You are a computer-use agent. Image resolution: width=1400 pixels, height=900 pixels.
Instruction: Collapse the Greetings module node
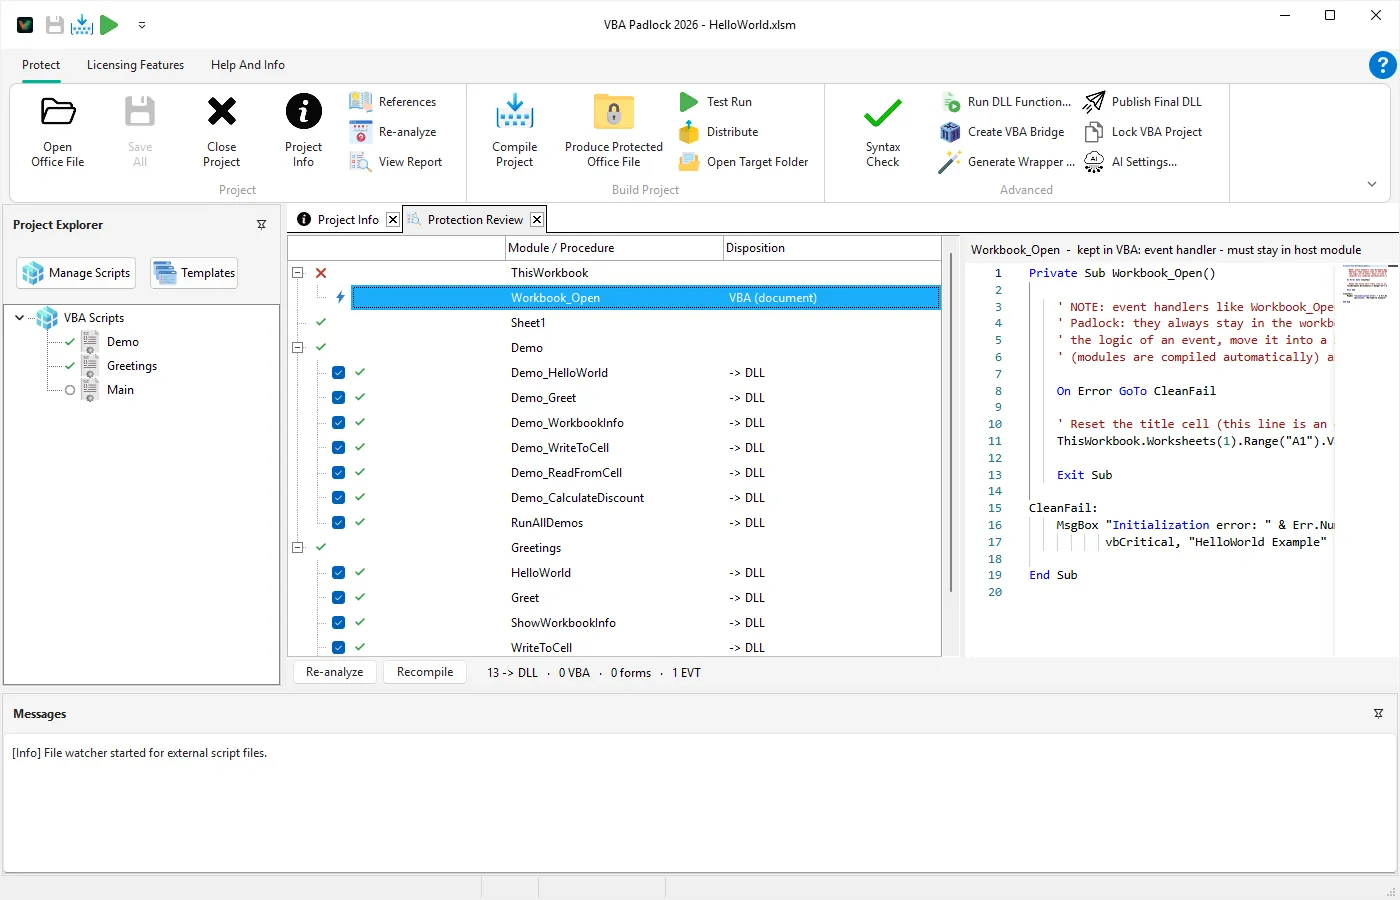298,548
